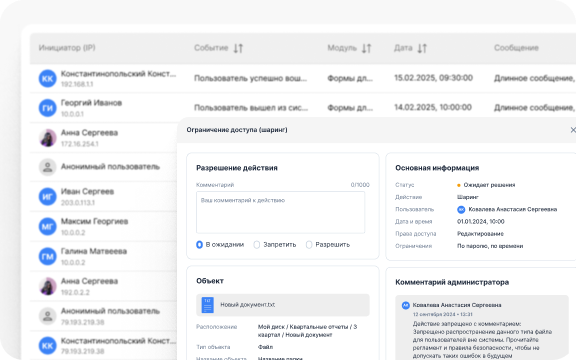Open Анна Сергеева photo avatar at 172.16.254.1

click(47, 138)
